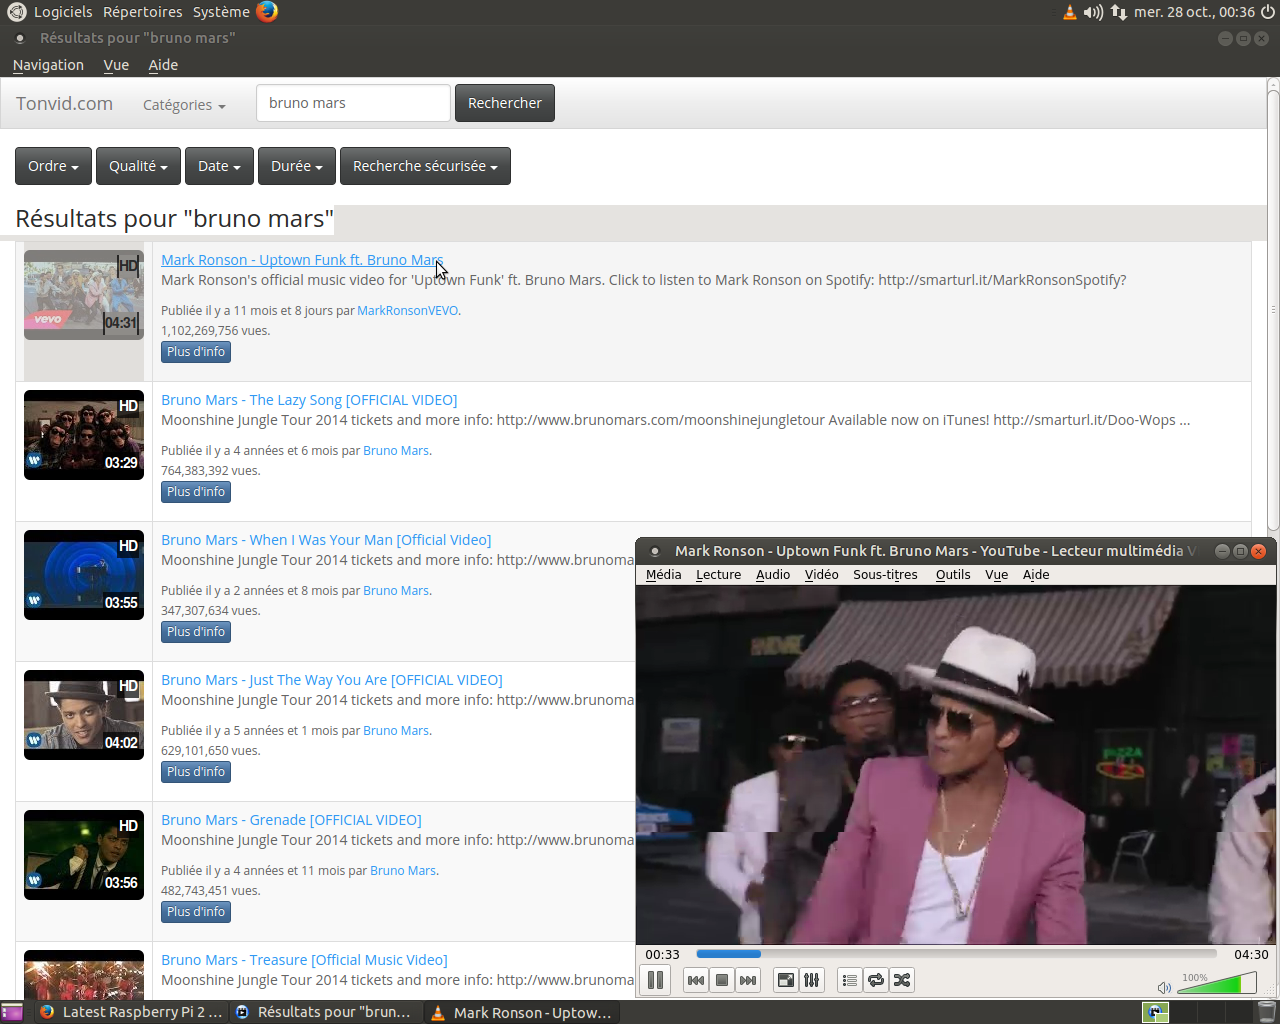Expand the Durée dropdown
The height and width of the screenshot is (1024, 1280).
pos(297,166)
